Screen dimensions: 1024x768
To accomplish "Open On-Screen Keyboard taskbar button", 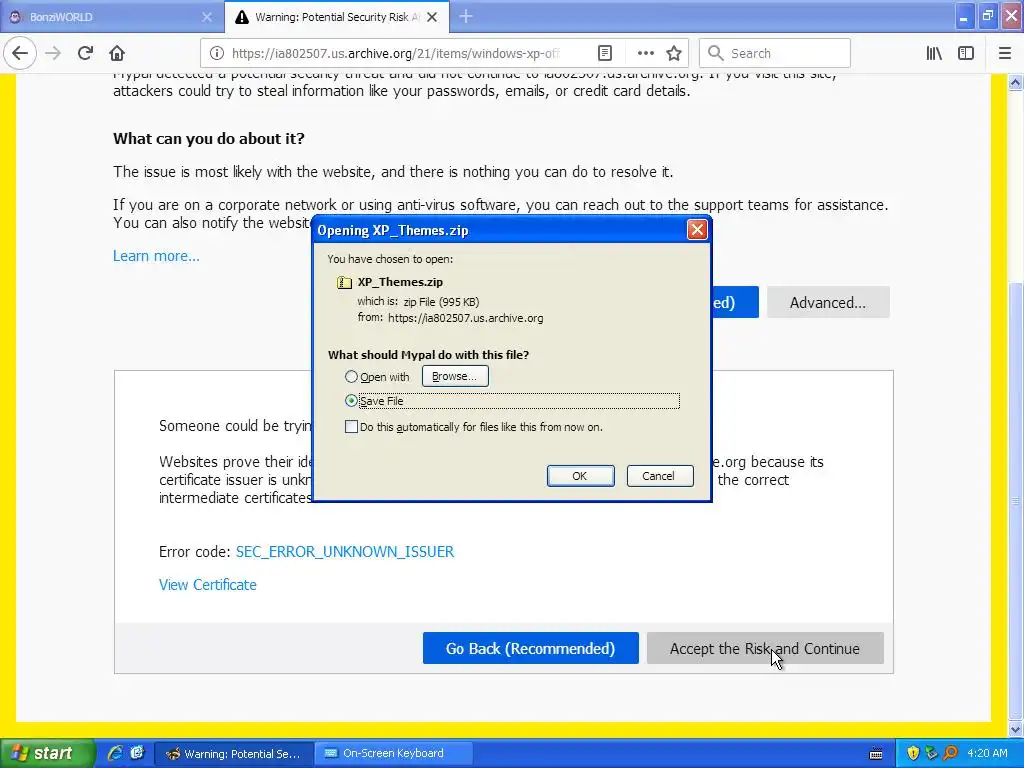I will [x=394, y=754].
